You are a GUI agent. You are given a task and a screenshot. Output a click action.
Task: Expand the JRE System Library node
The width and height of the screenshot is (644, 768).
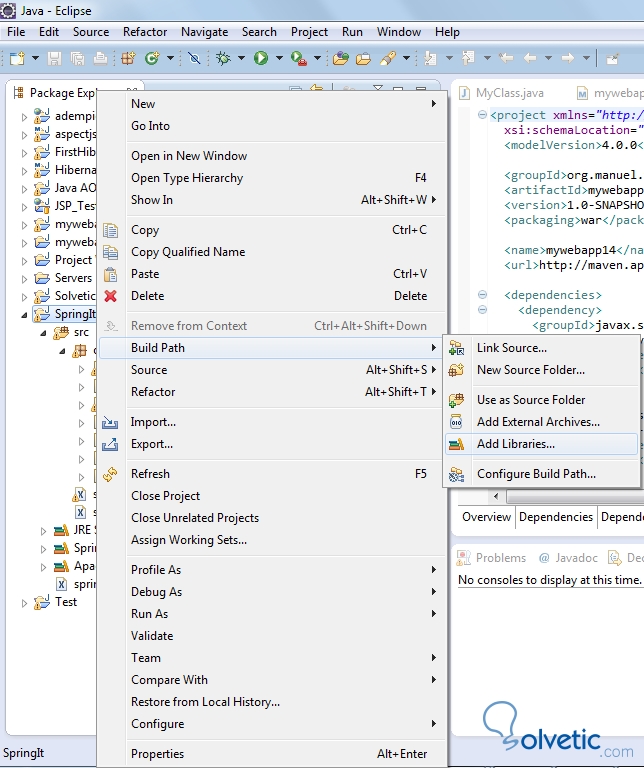pyautogui.click(x=43, y=531)
